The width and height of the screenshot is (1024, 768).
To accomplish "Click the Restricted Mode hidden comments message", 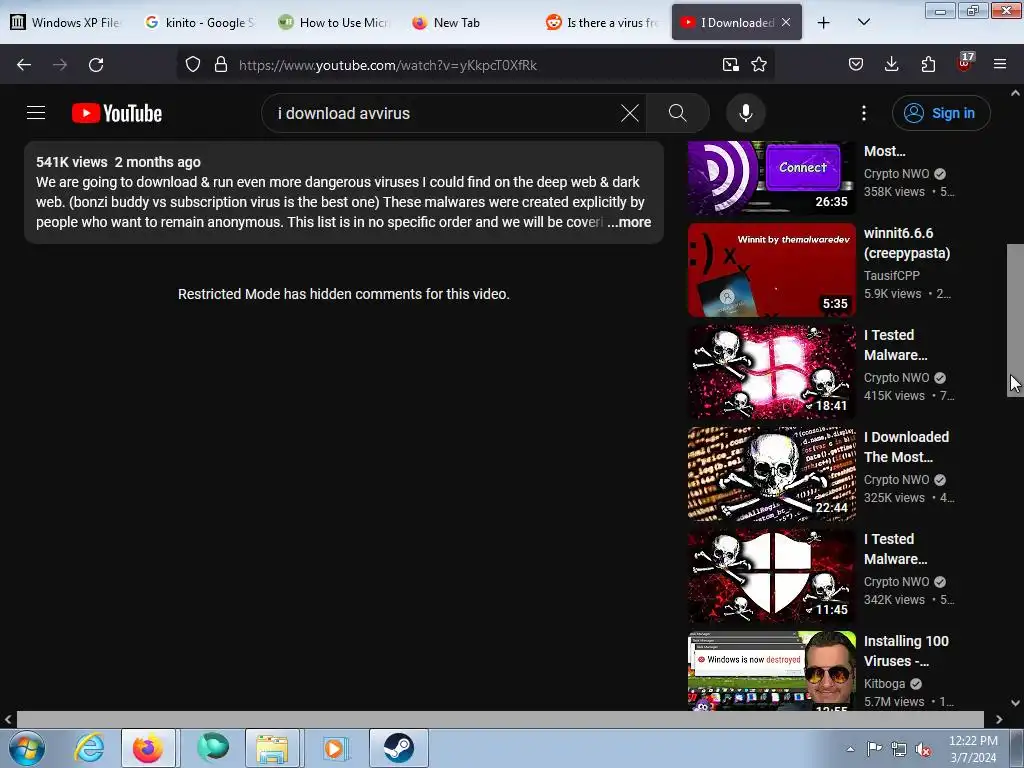I will point(344,294).
